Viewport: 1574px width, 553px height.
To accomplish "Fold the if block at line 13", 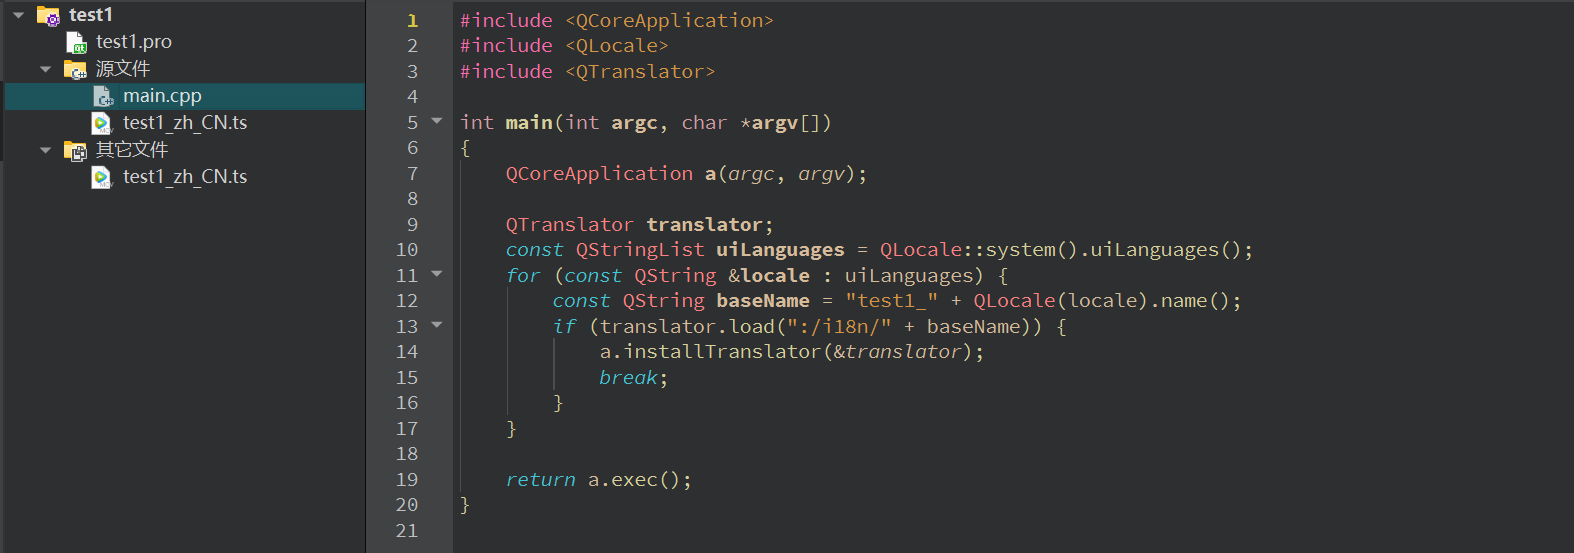I will click(x=436, y=324).
